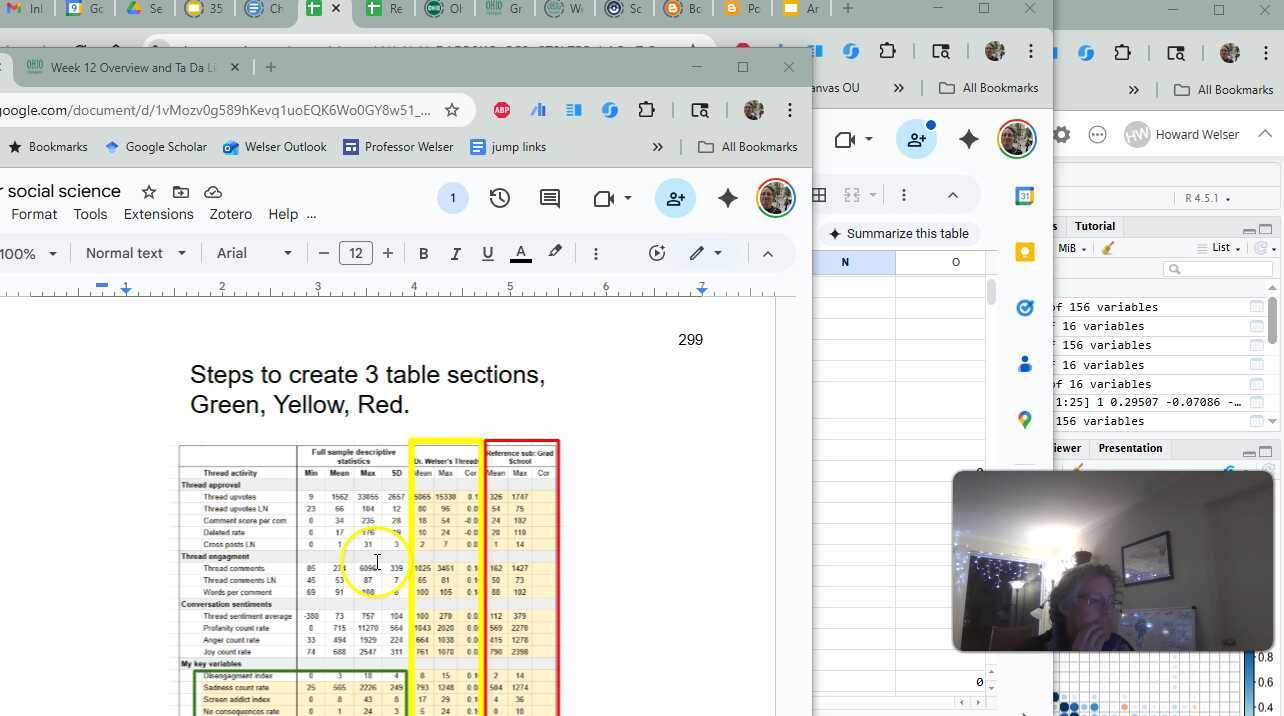Viewport: 1284px width, 716px height.
Task: Switch to RStudio Presentation tab
Action: pos(1130,448)
